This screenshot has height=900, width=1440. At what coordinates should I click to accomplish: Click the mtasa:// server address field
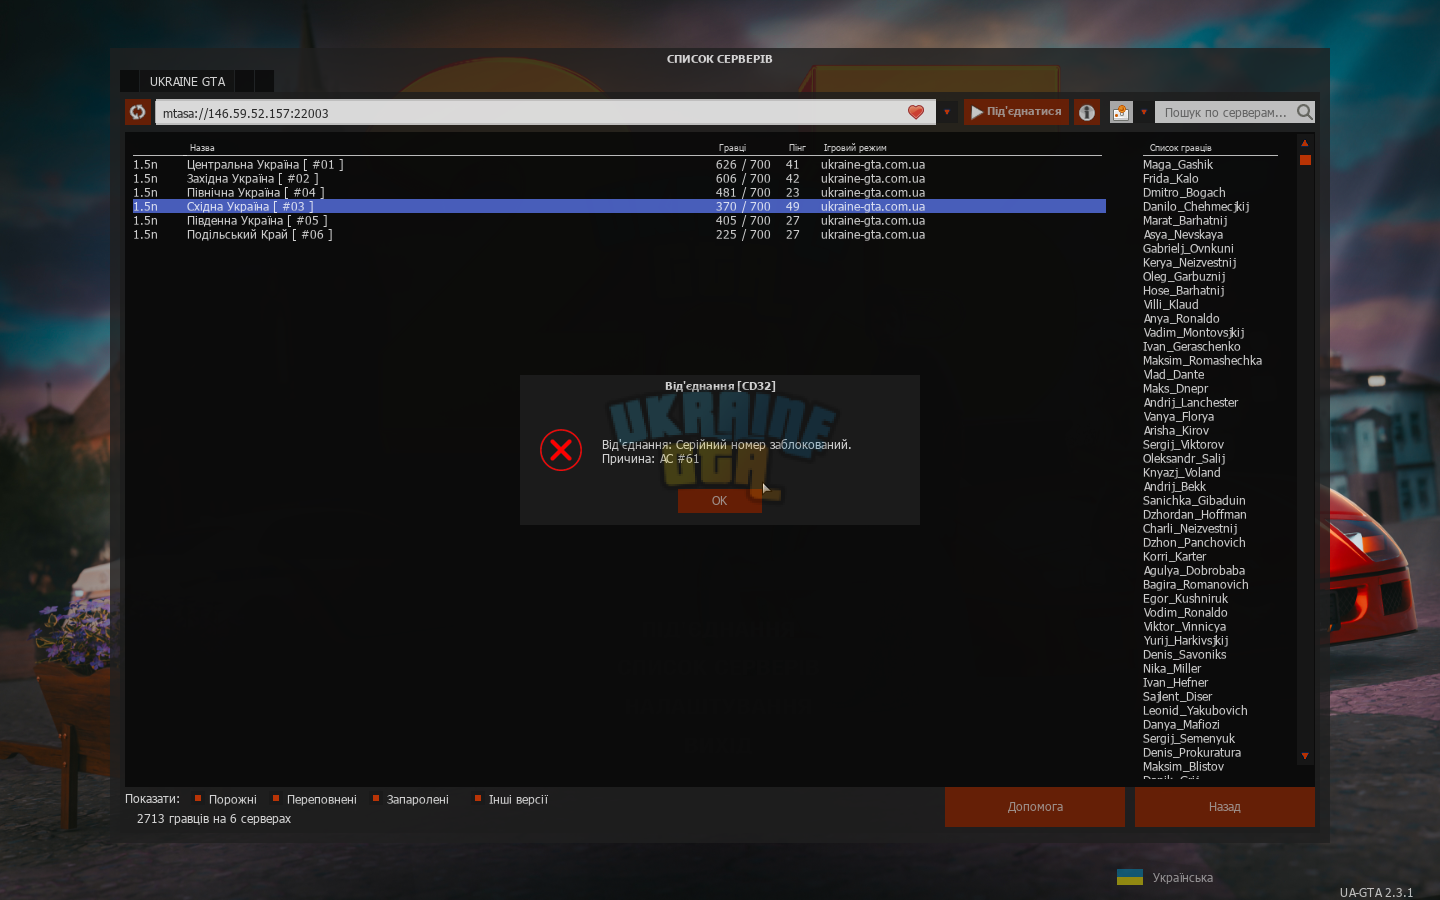coord(545,112)
